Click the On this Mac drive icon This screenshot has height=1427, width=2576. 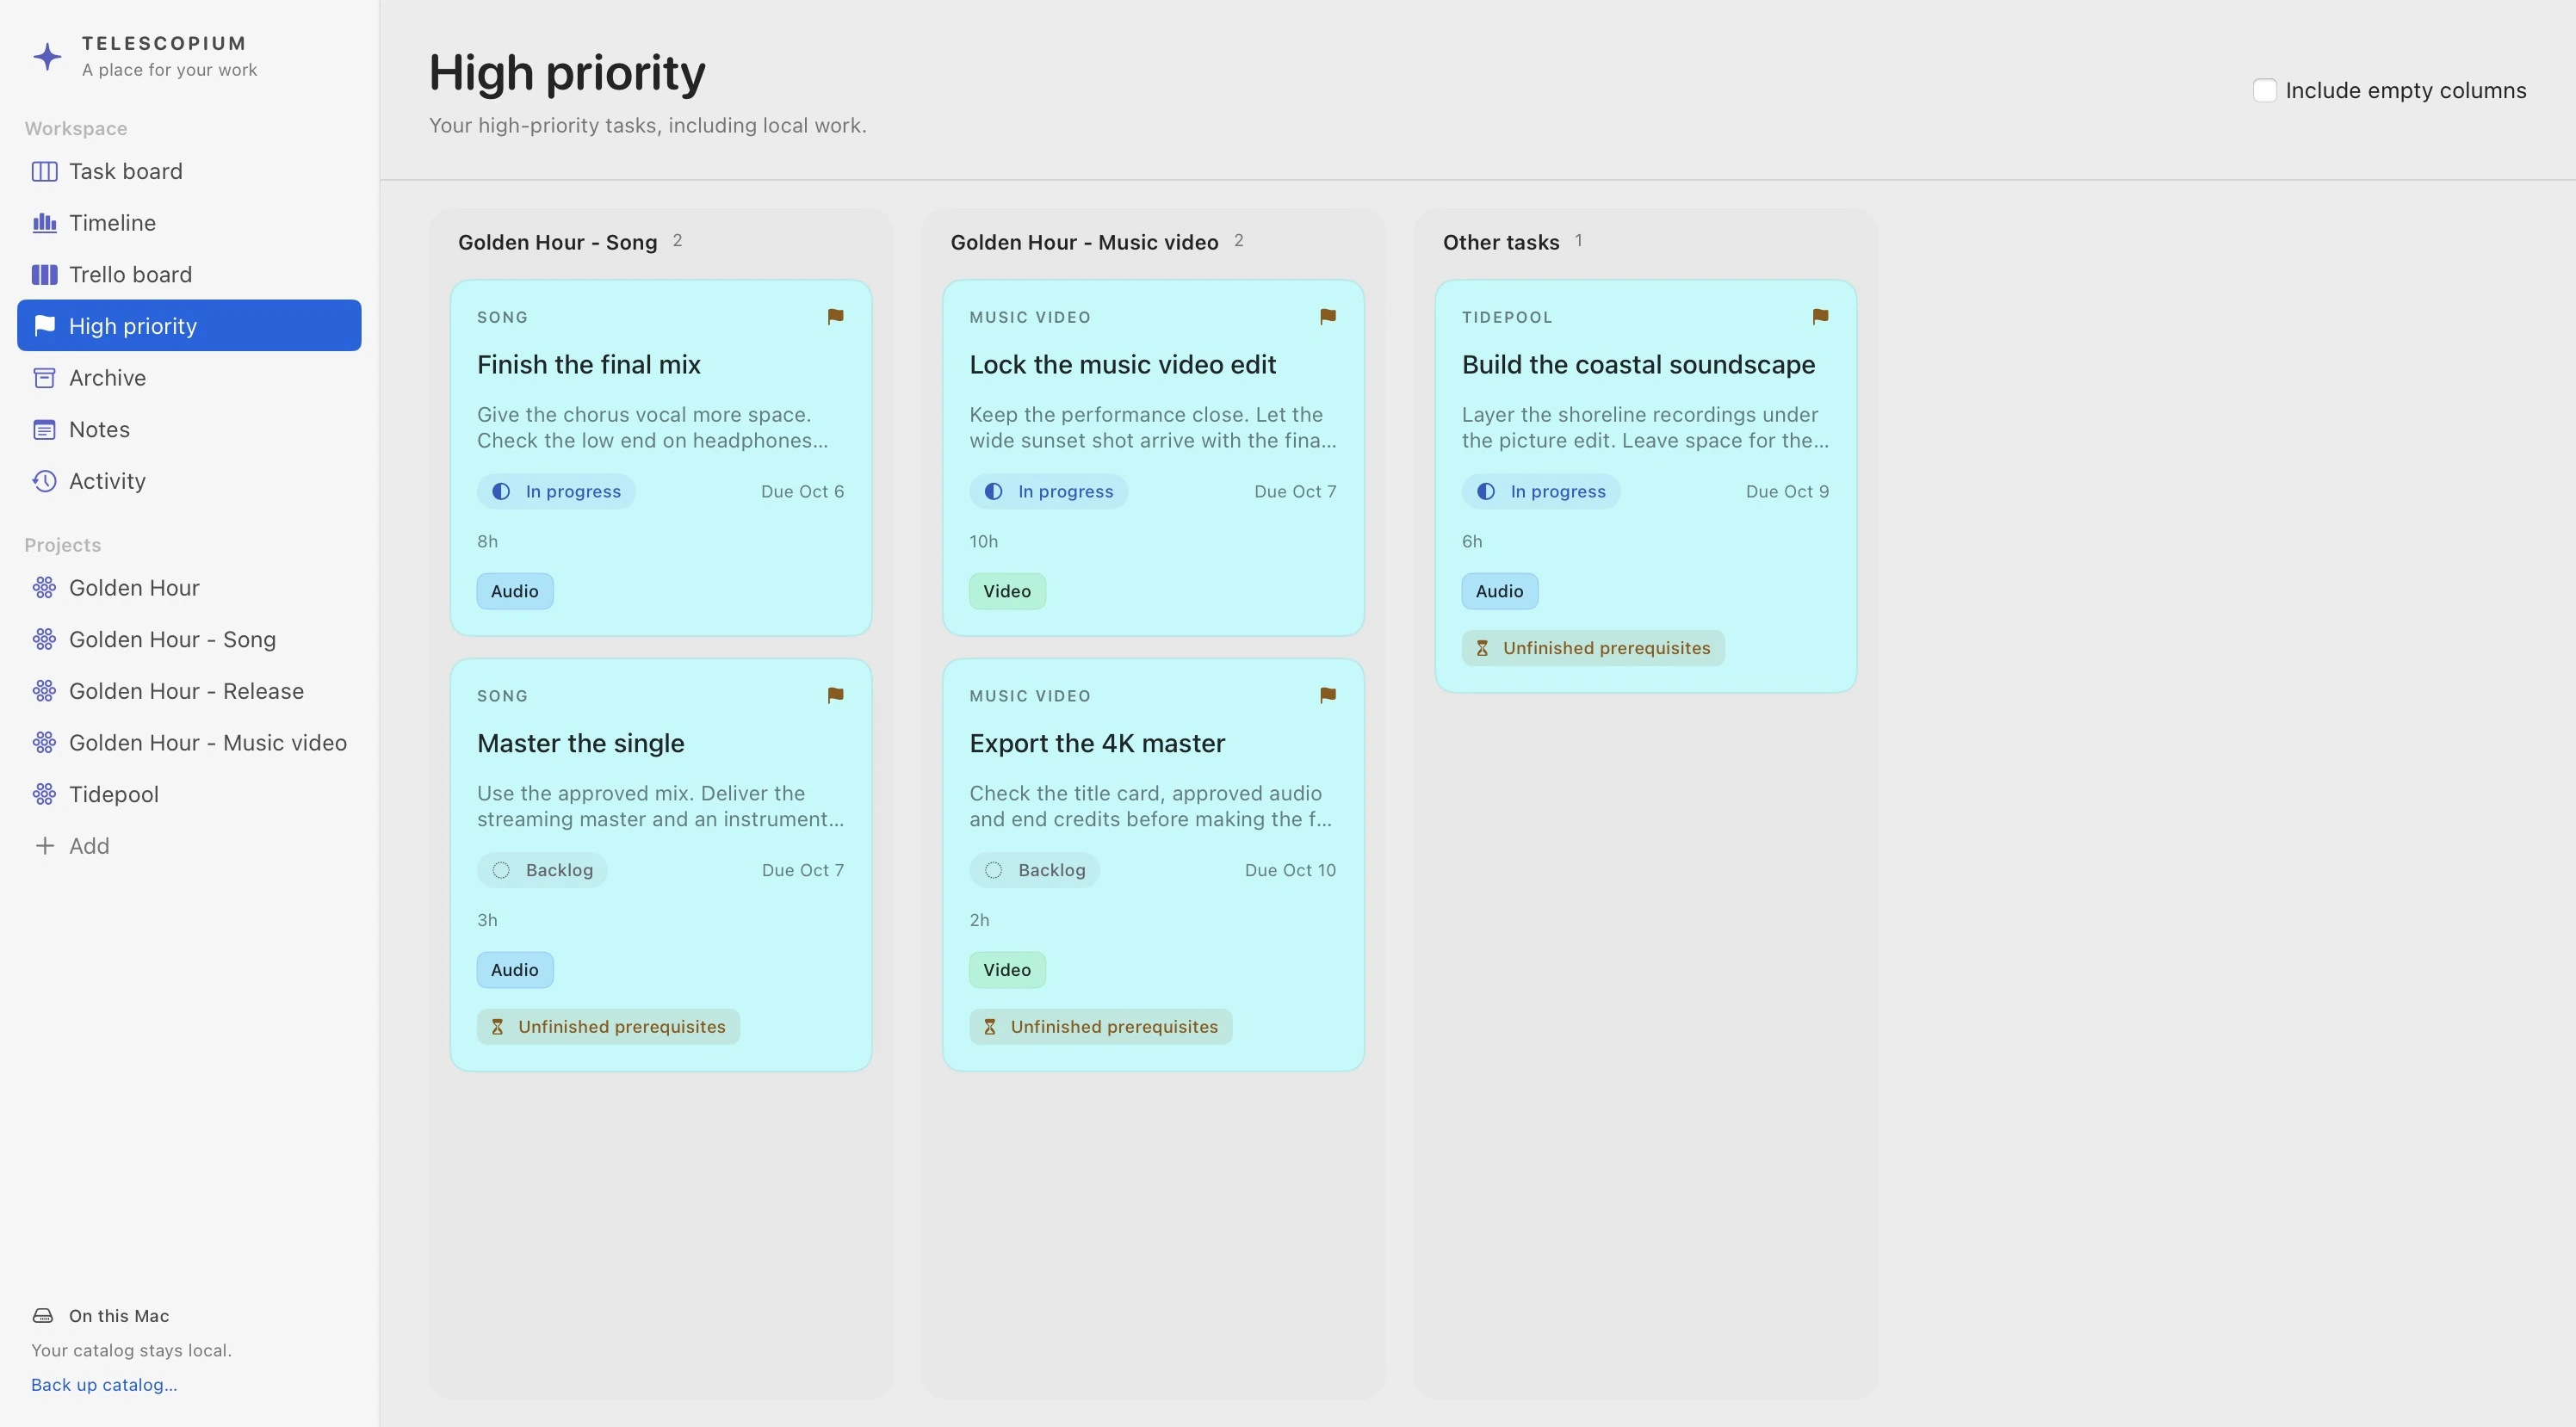(x=43, y=1316)
